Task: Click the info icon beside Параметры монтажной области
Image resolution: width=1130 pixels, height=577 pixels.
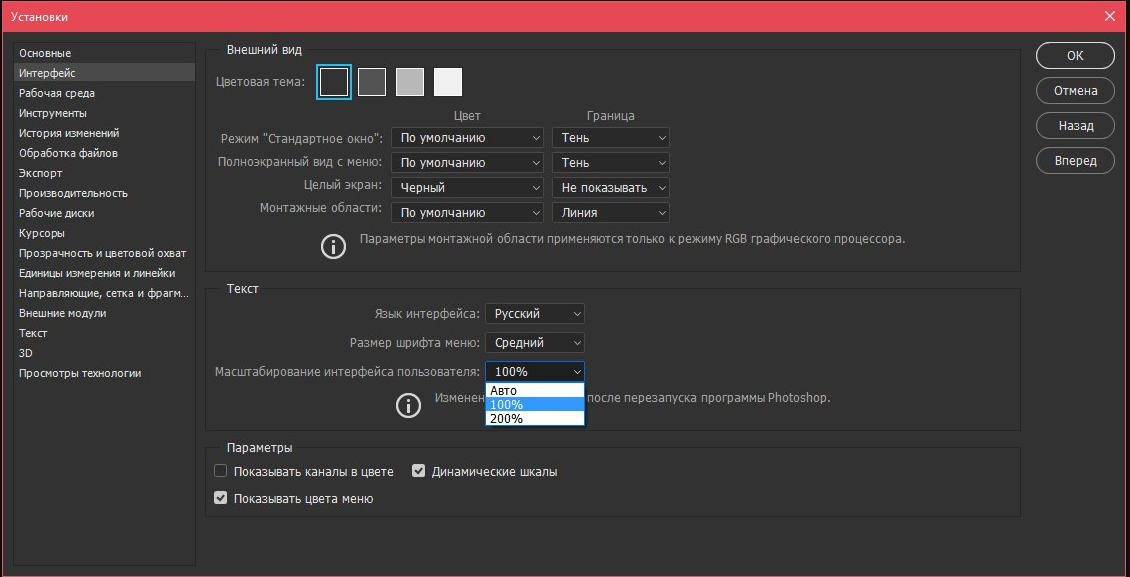Action: point(333,246)
